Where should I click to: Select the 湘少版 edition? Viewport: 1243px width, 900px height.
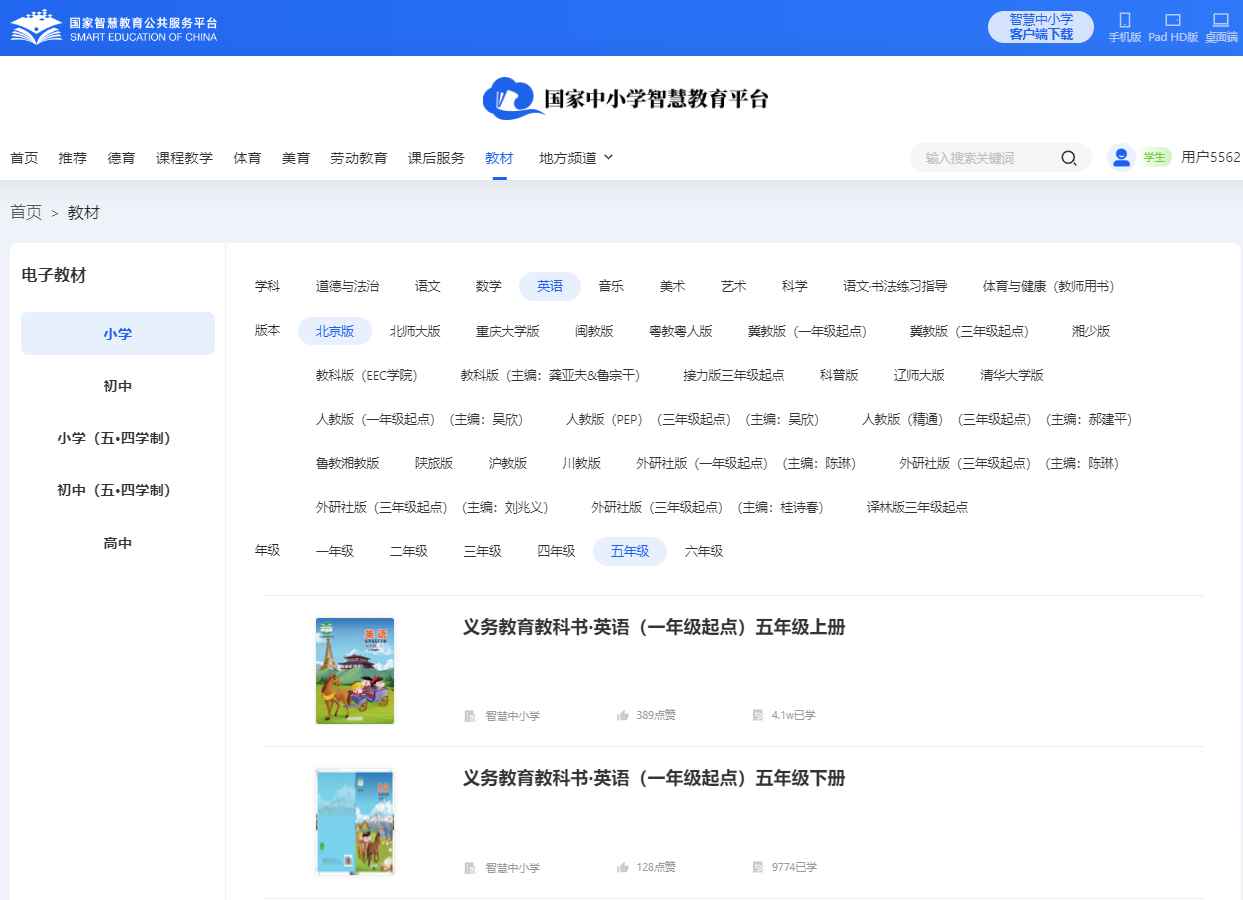pos(1091,331)
